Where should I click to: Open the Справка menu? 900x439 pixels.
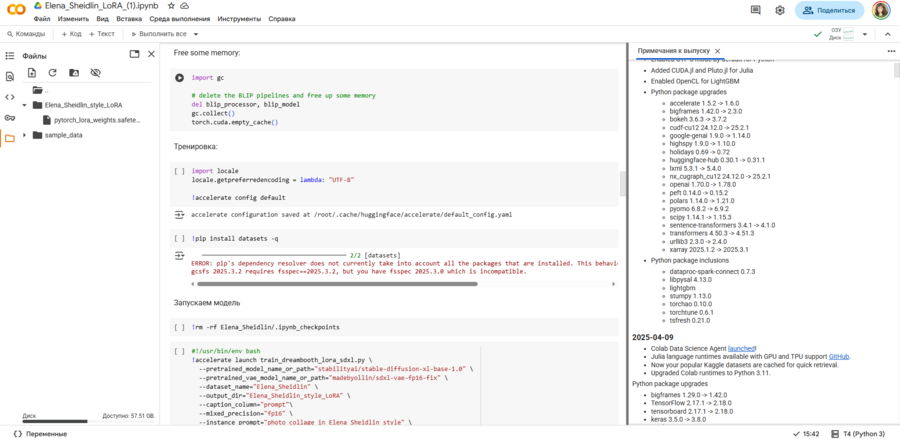point(282,19)
